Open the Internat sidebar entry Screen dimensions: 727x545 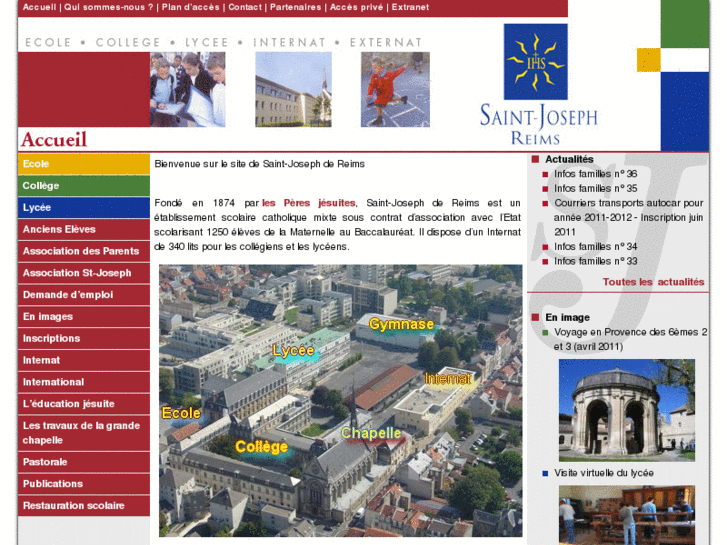[84, 360]
